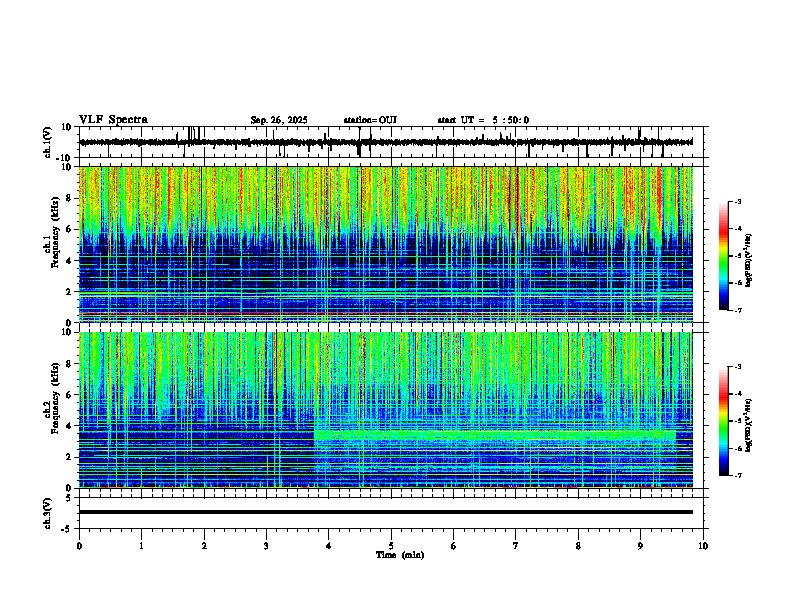The width and height of the screenshot is (792, 612).
Task: Click the ch.3 flat black trace
Action: click(x=386, y=512)
